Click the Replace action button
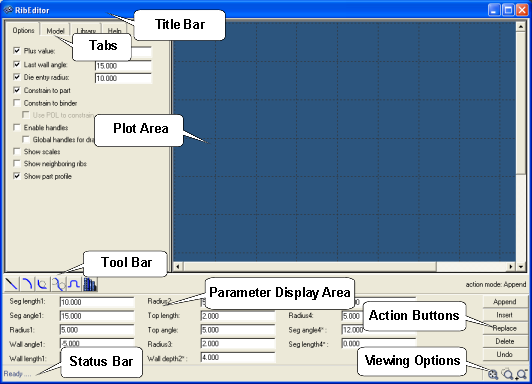The width and height of the screenshot is (532, 384). (x=505, y=328)
